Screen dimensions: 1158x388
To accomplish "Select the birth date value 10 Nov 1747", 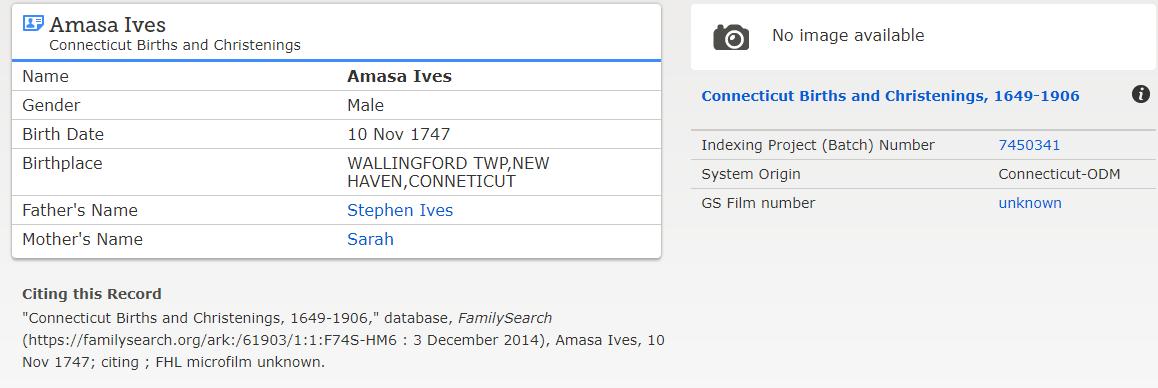I will [x=398, y=135].
